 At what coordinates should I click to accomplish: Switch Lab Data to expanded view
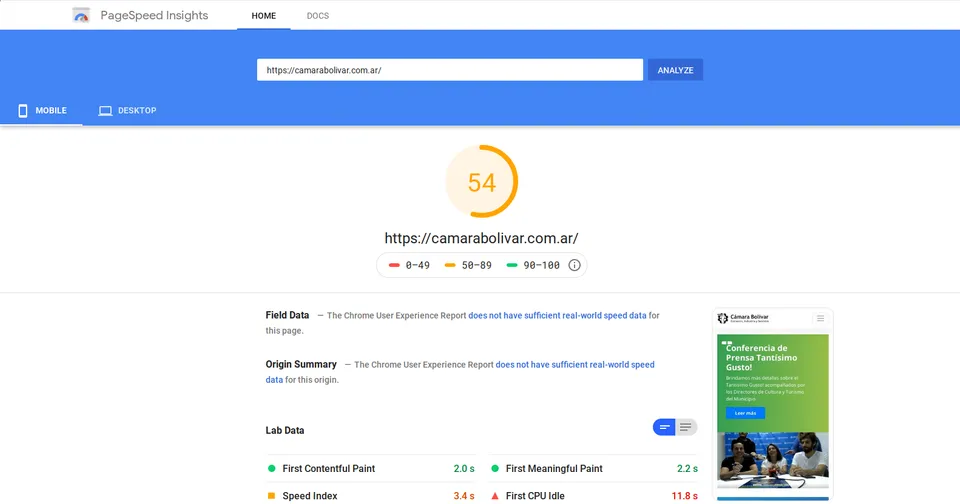pyautogui.click(x=686, y=427)
